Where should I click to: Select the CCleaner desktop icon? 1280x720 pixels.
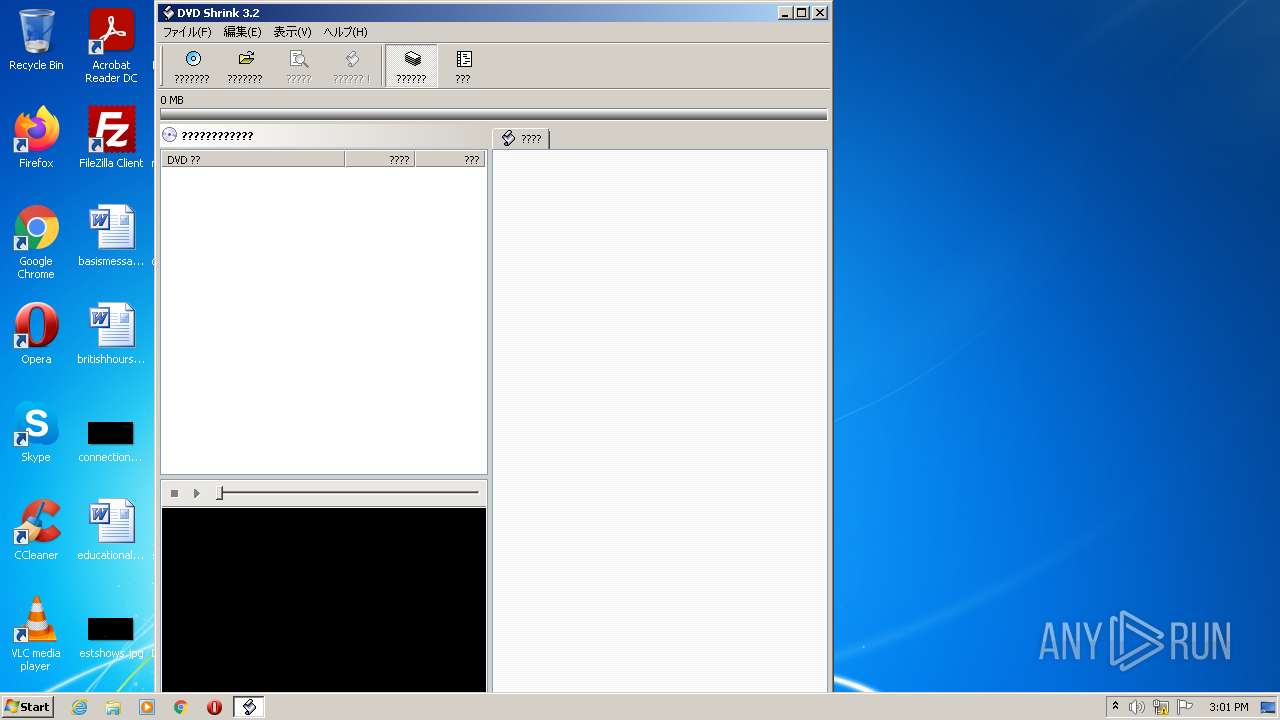(x=36, y=530)
